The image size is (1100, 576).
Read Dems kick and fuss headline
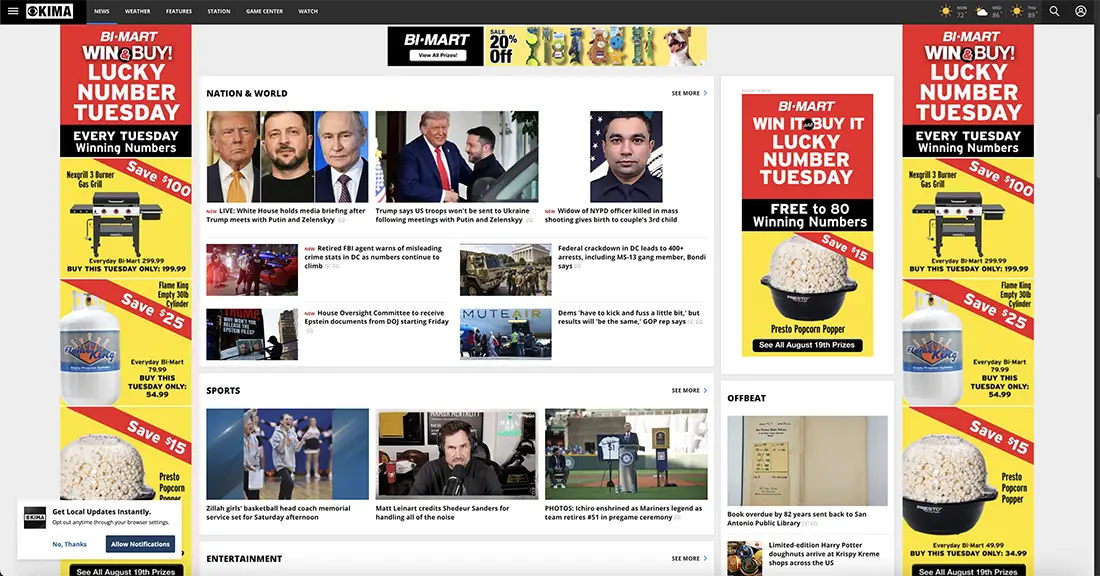pos(629,317)
